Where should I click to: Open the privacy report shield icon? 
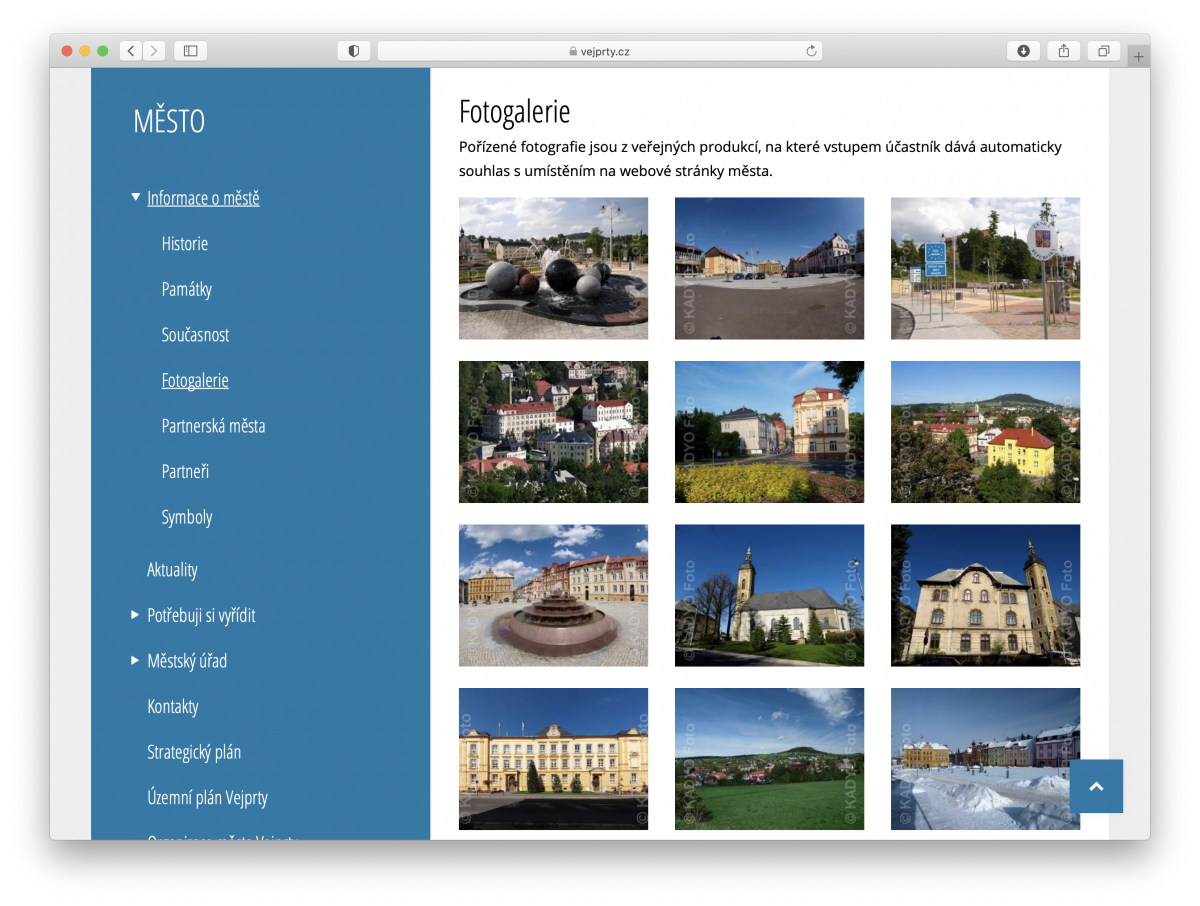point(354,51)
